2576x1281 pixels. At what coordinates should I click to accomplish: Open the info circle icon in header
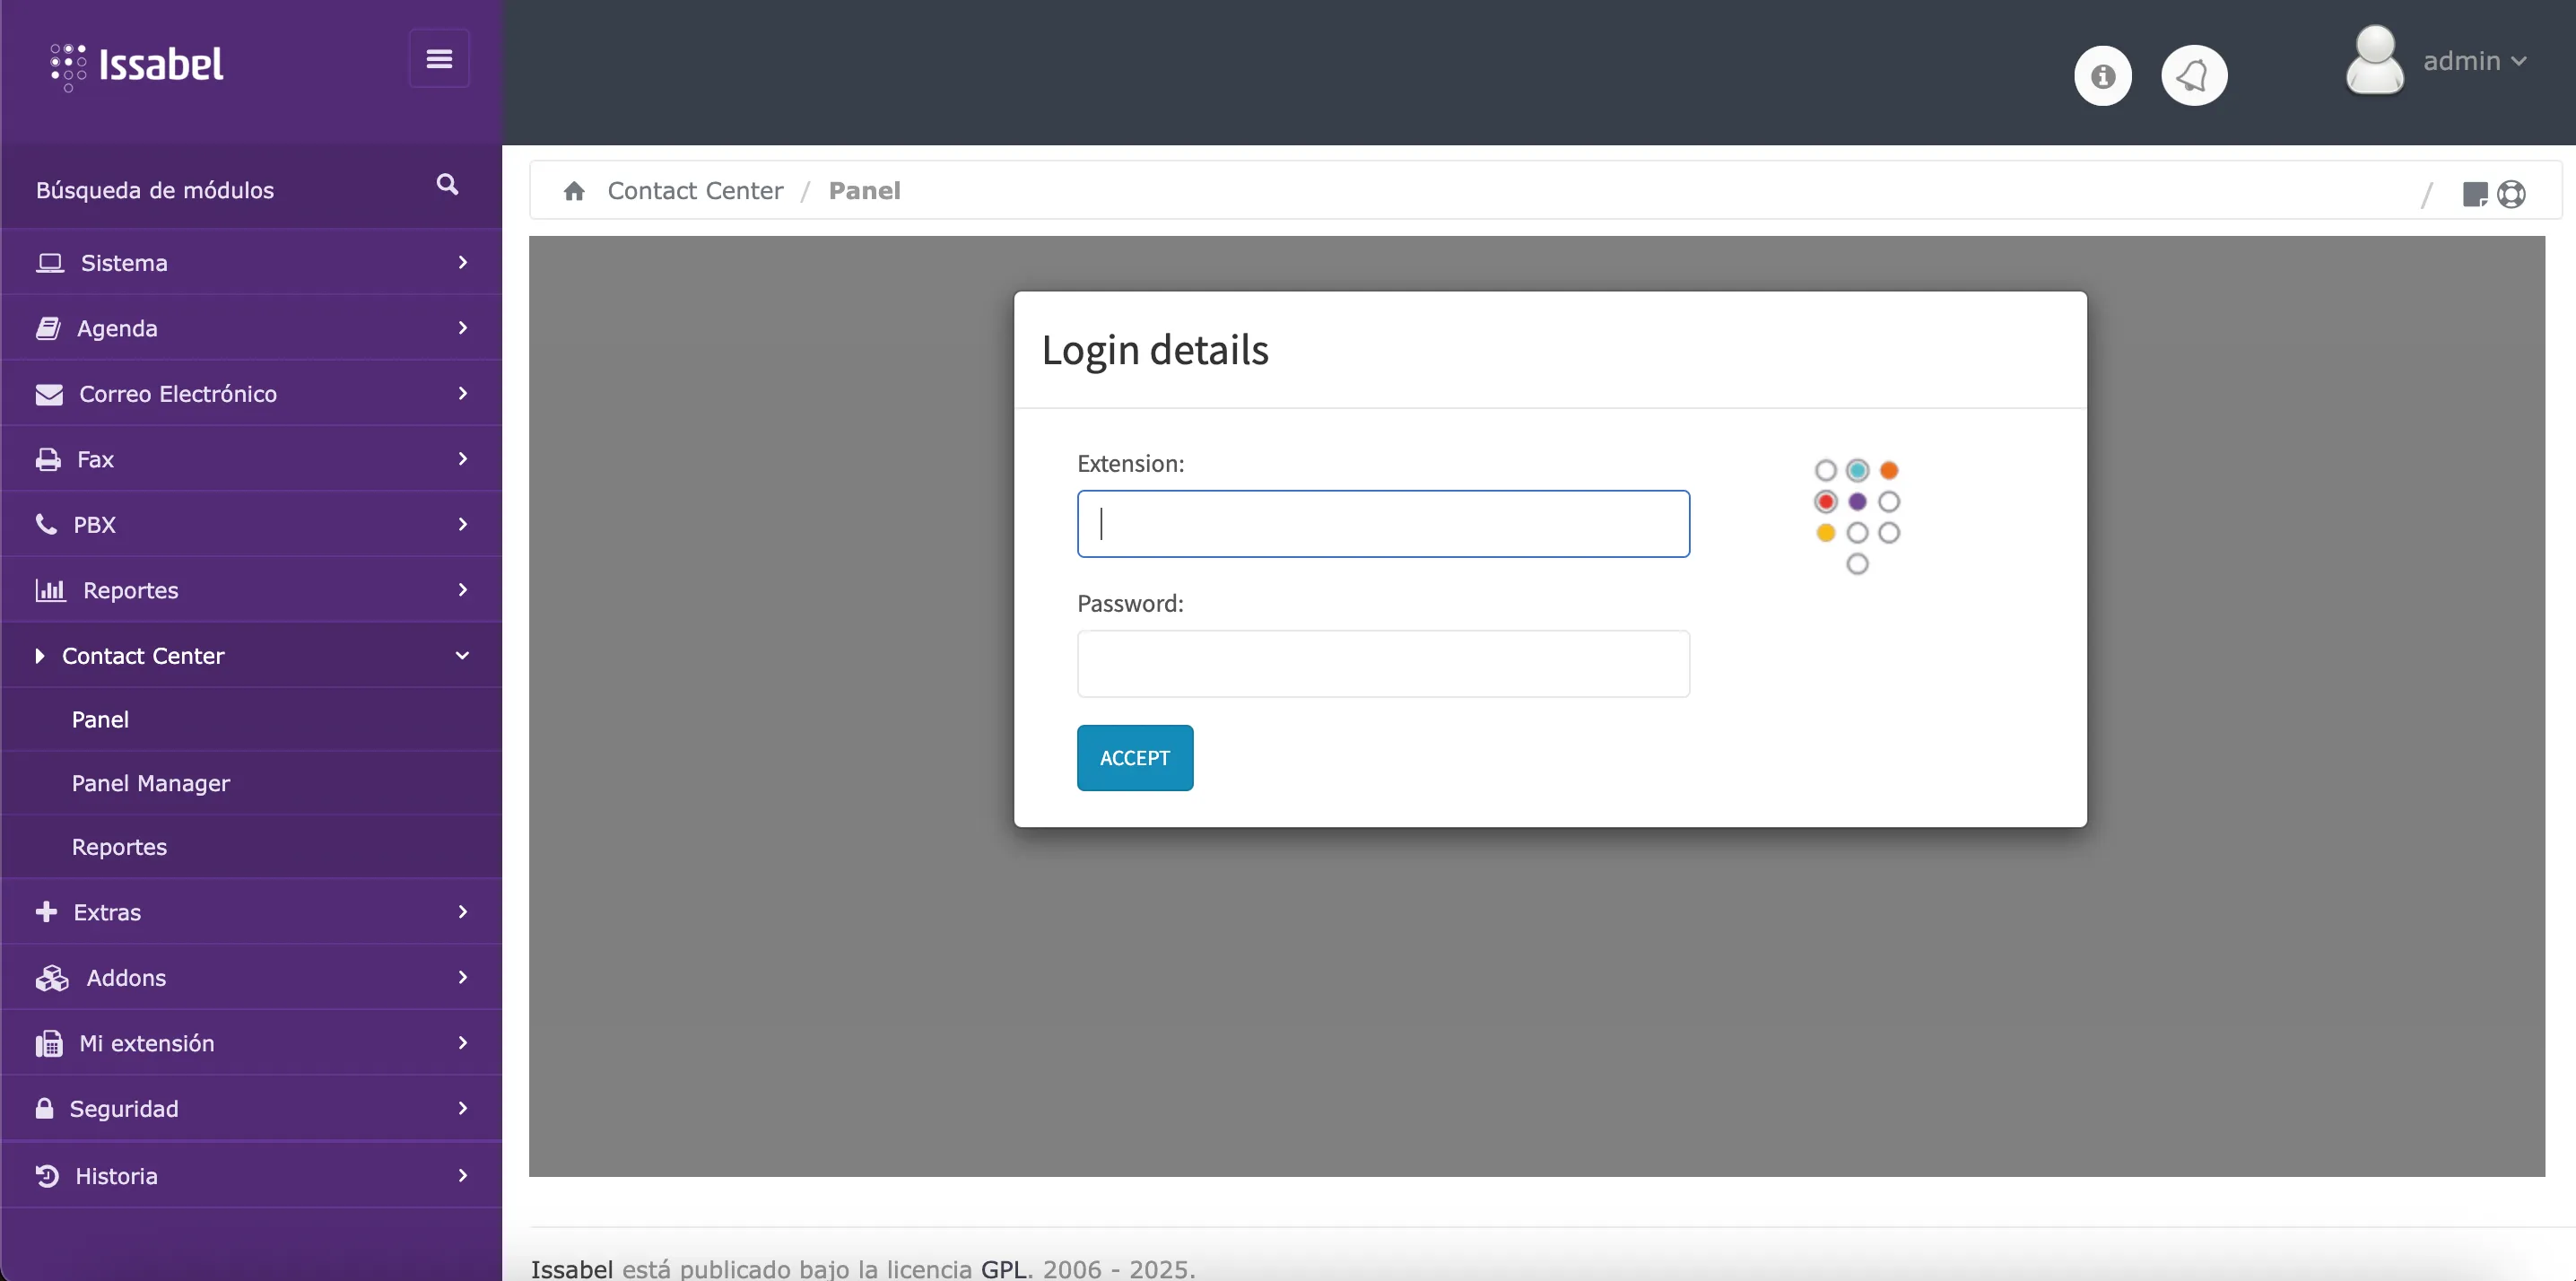(2102, 76)
